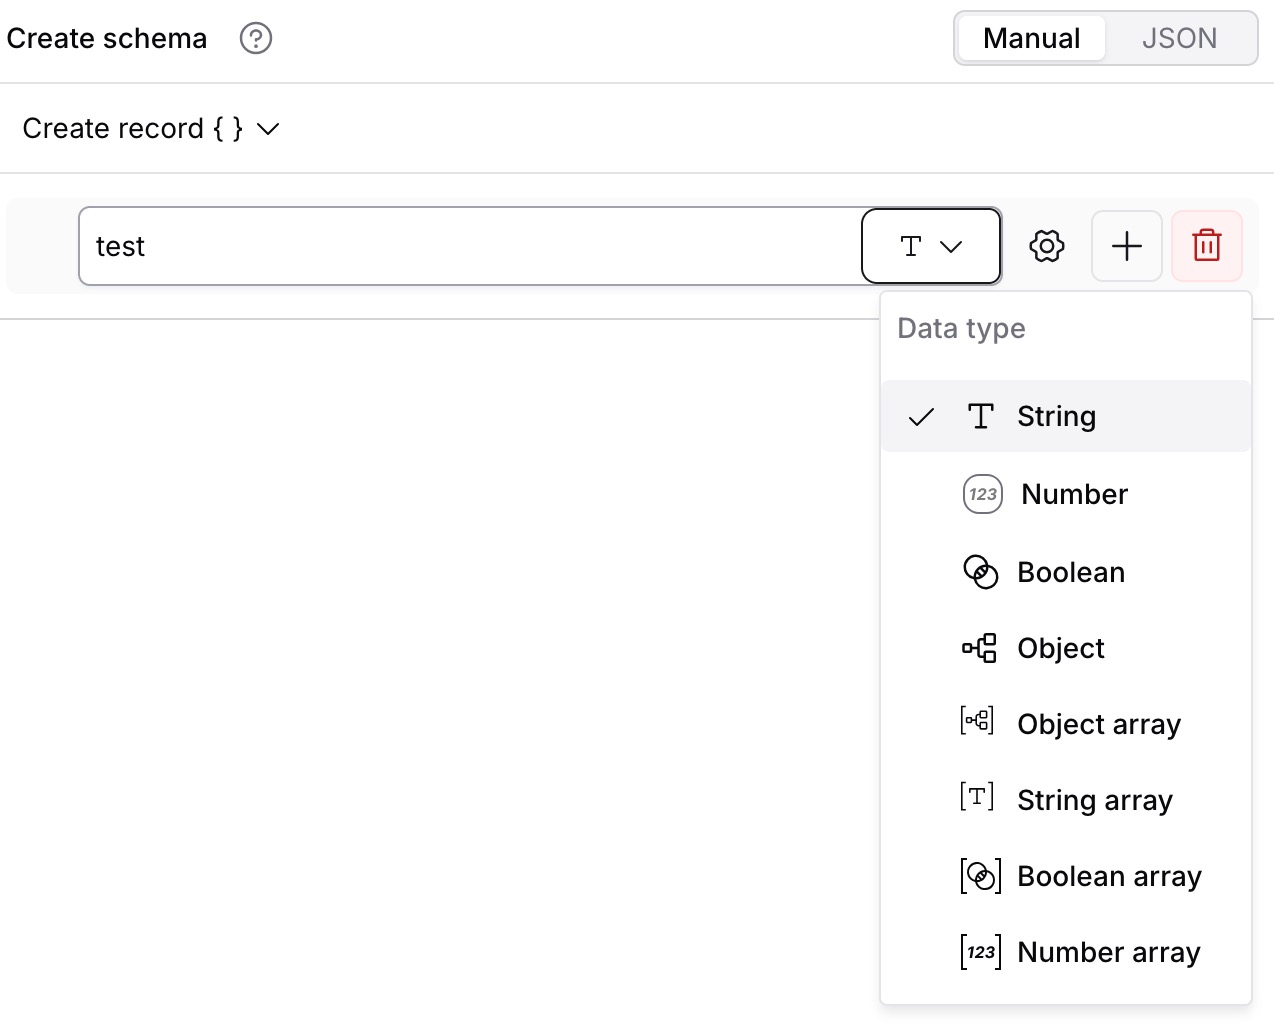Click the Create schema heading text

(107, 39)
